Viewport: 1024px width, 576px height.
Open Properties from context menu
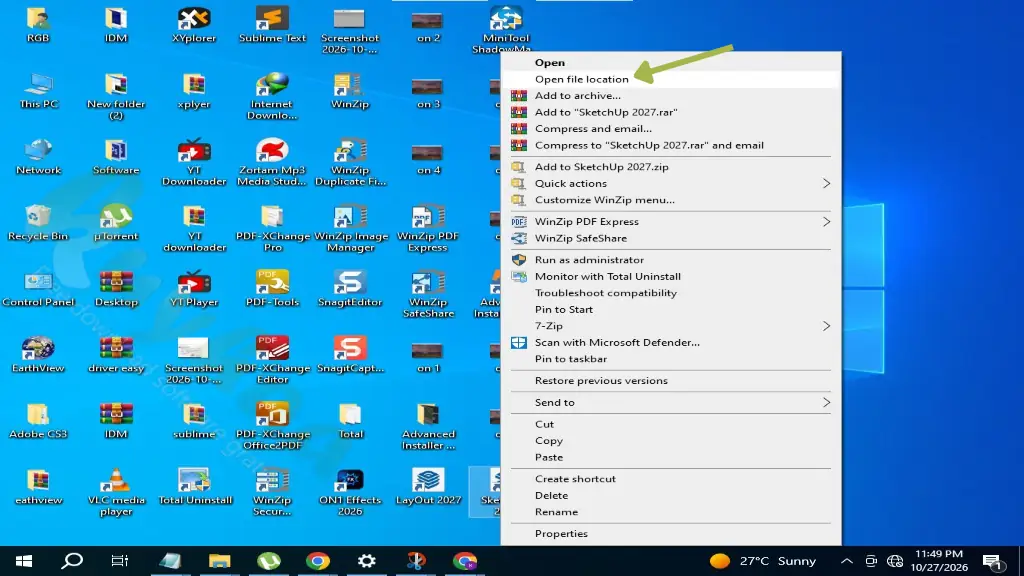(x=671, y=534)
